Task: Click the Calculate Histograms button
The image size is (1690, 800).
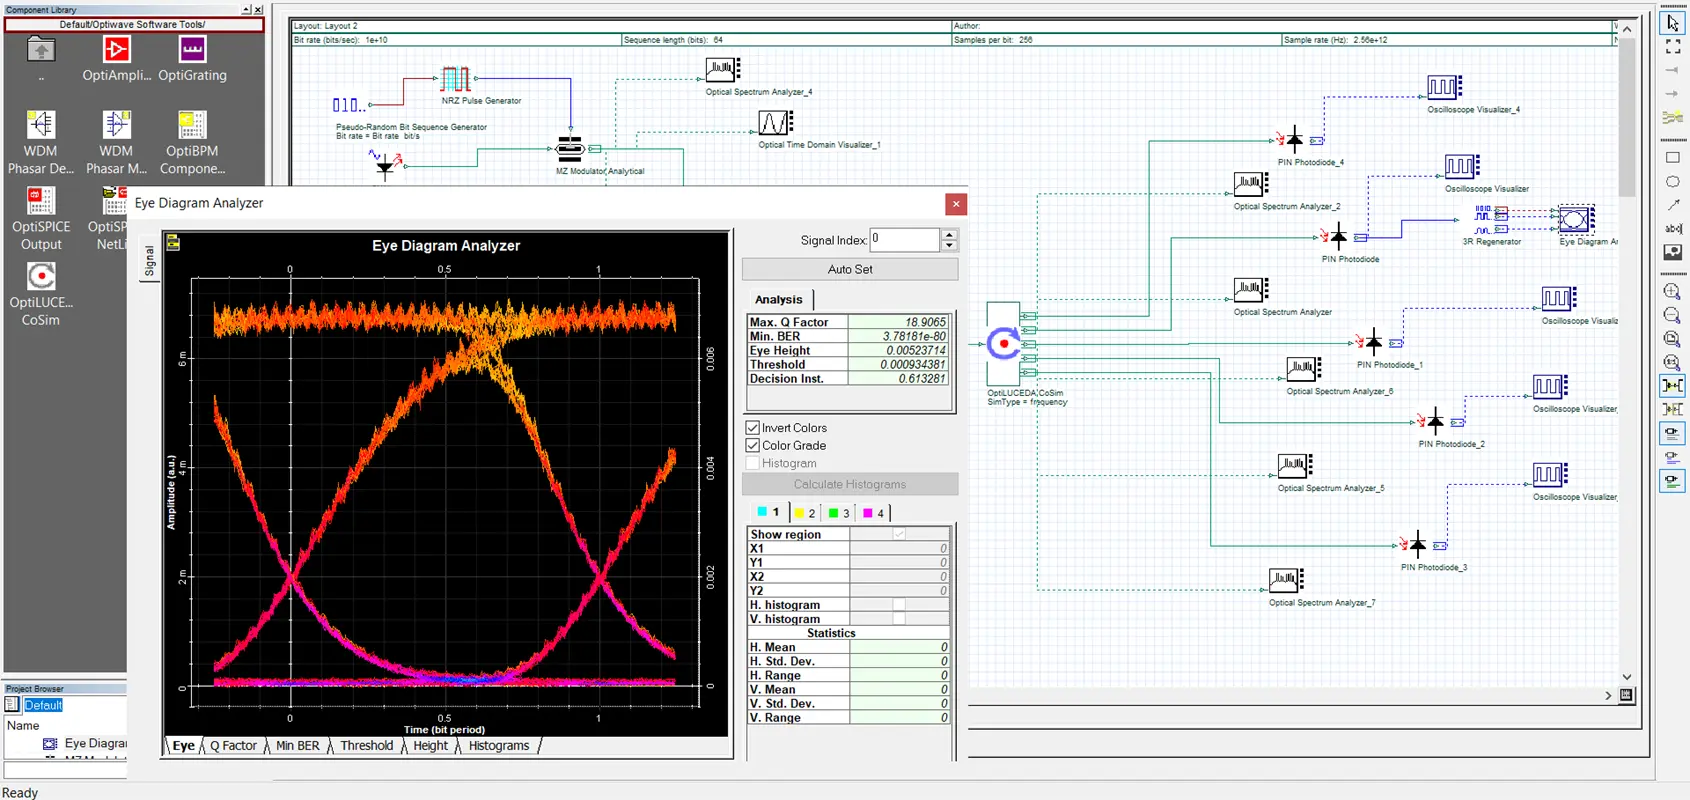Action: tap(850, 484)
